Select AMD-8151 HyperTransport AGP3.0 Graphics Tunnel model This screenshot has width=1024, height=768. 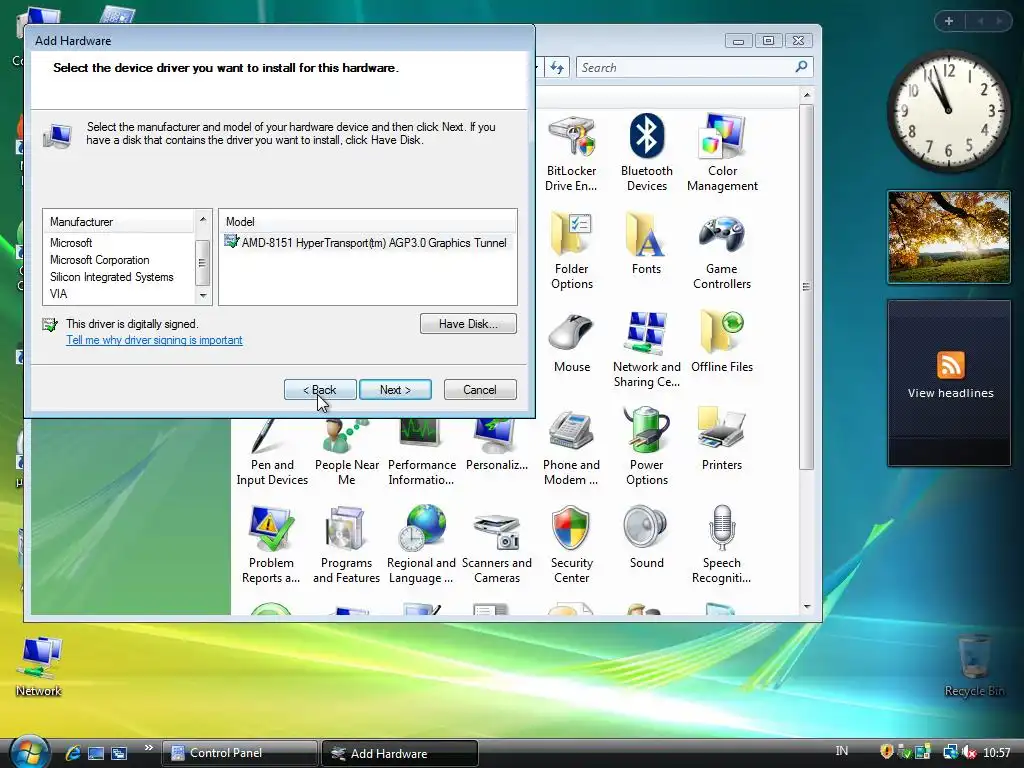(366, 243)
